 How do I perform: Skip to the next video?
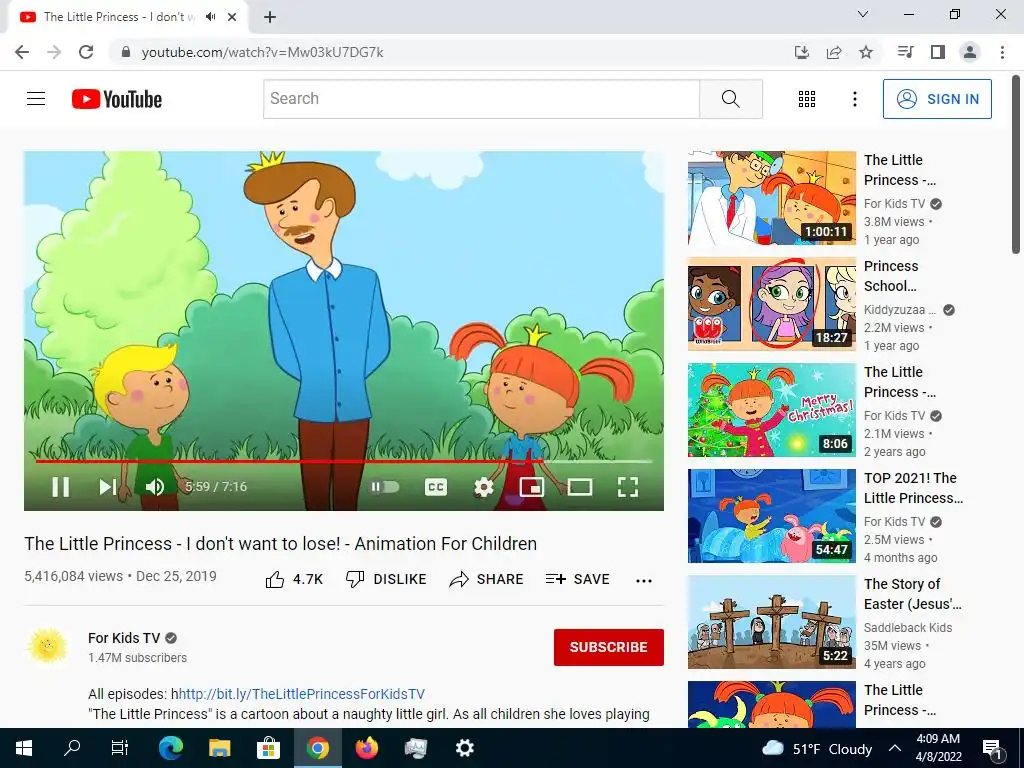click(108, 487)
